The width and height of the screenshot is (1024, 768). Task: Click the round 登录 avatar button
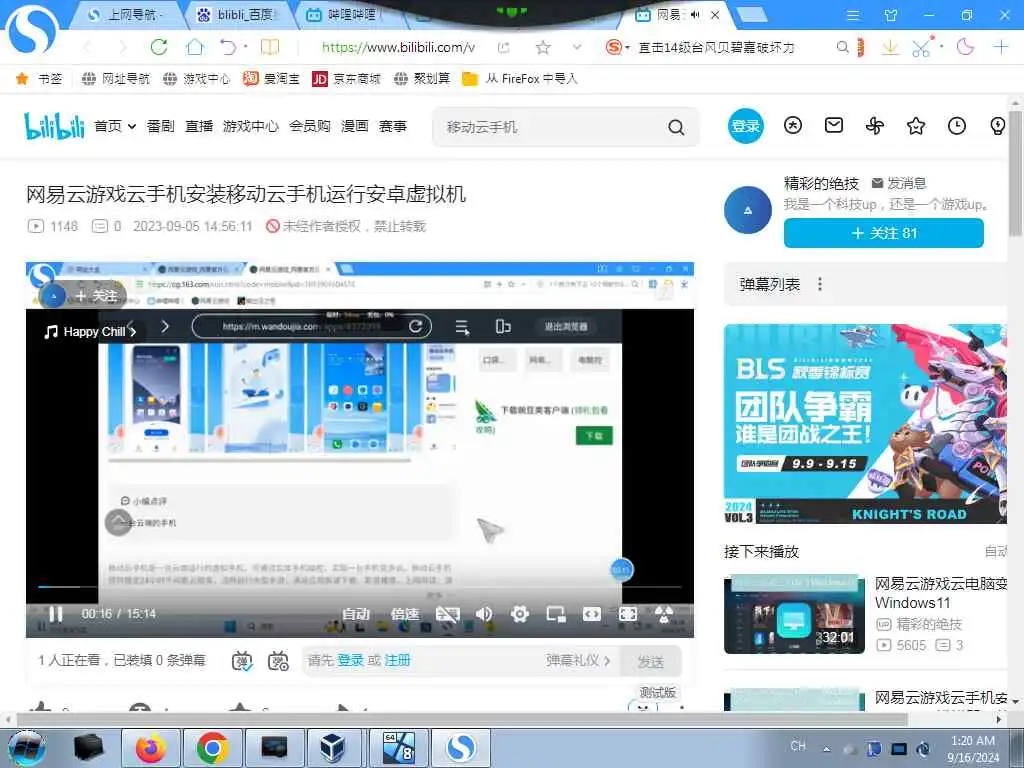click(745, 125)
